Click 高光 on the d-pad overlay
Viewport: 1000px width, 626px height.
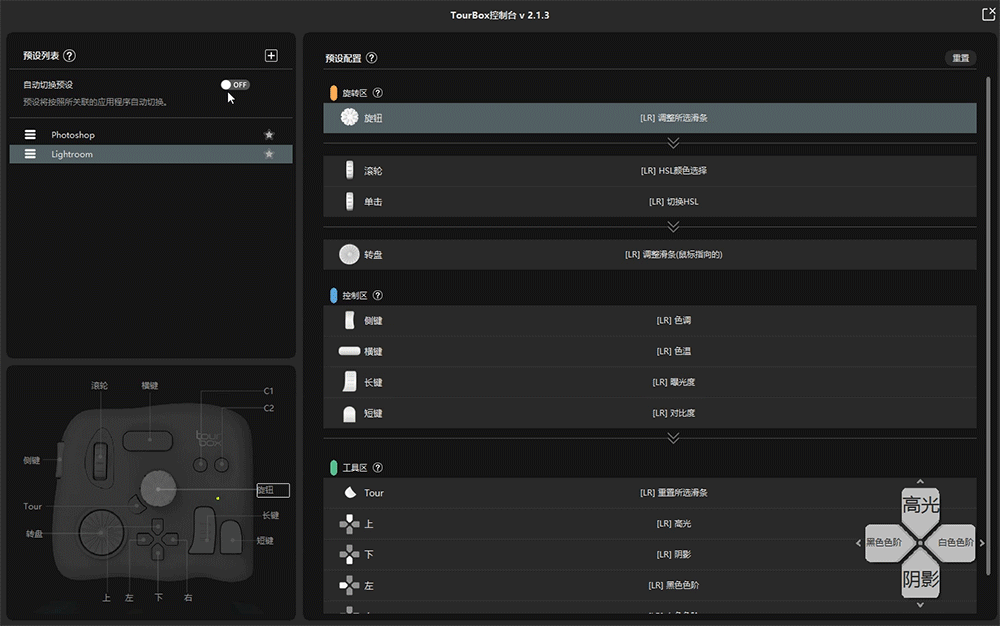(x=920, y=506)
